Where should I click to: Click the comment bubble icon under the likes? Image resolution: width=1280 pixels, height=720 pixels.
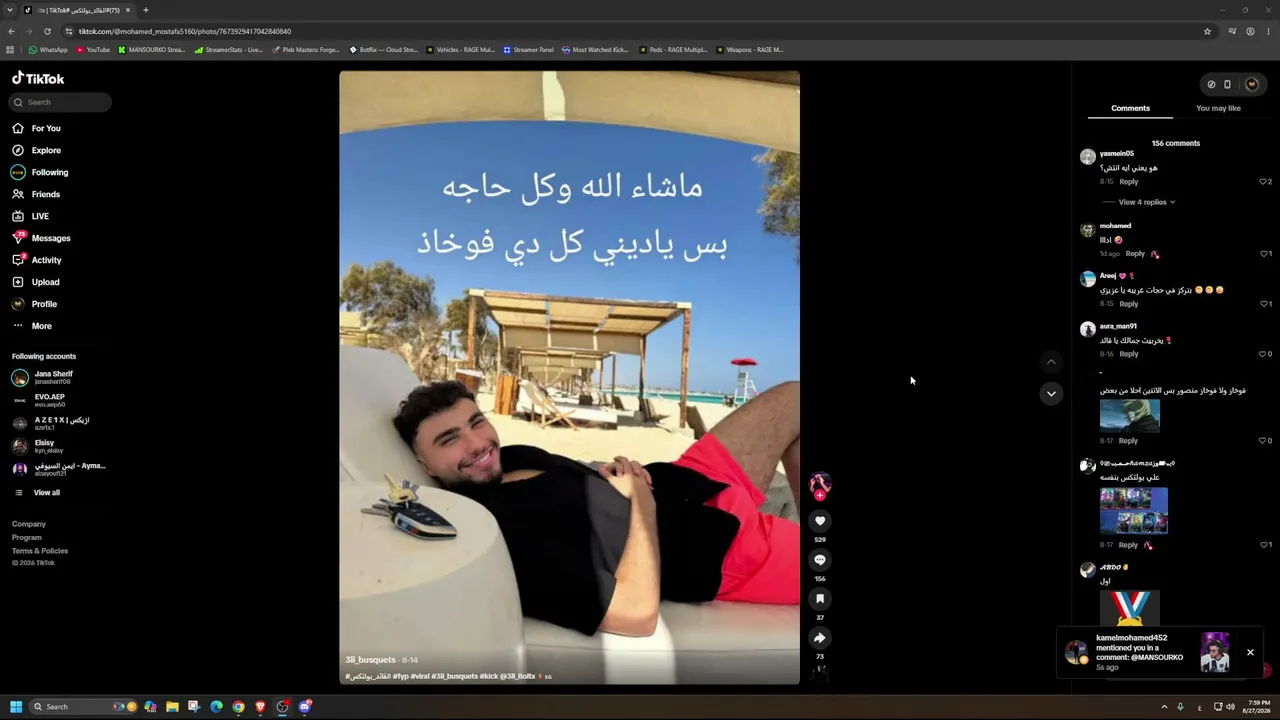point(820,560)
